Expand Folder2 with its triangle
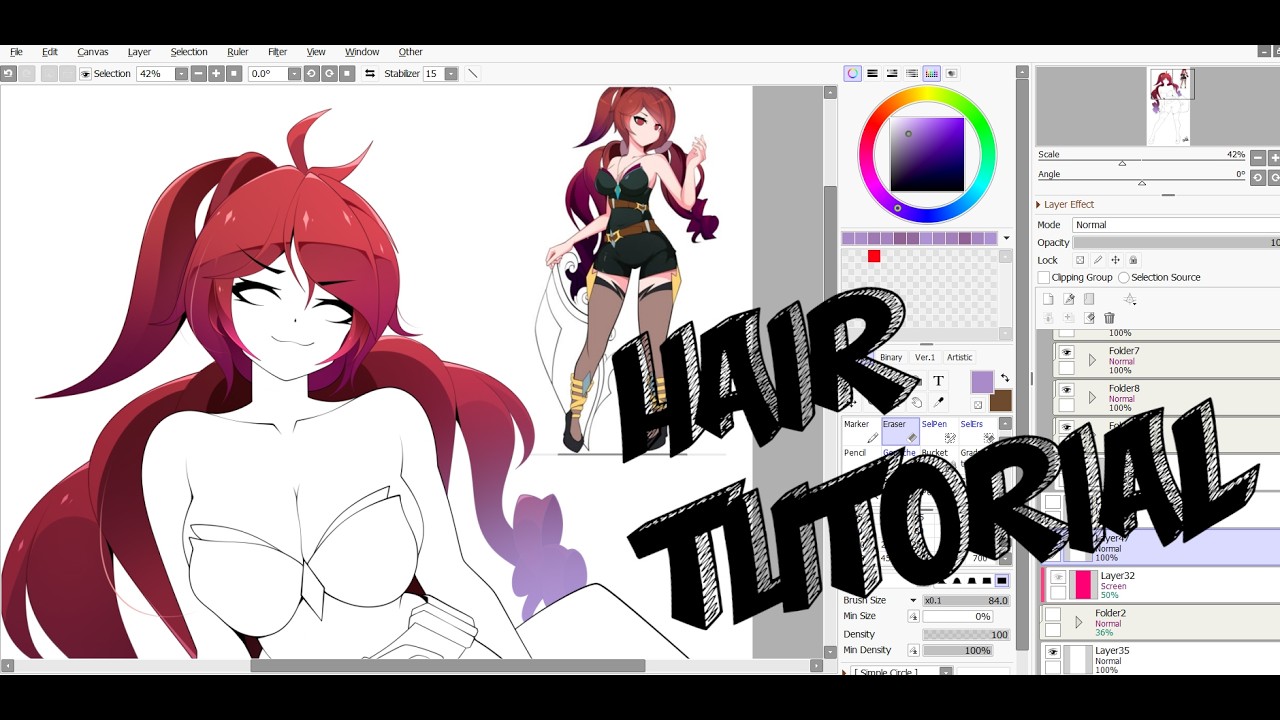Screen dimensions: 1280x720 tap(1078, 622)
